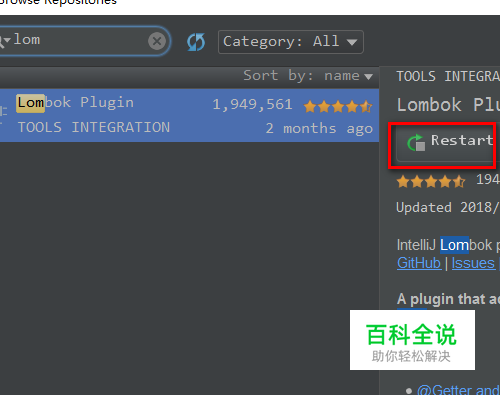Open the Category: All dropdown
500x395 pixels.
291,42
